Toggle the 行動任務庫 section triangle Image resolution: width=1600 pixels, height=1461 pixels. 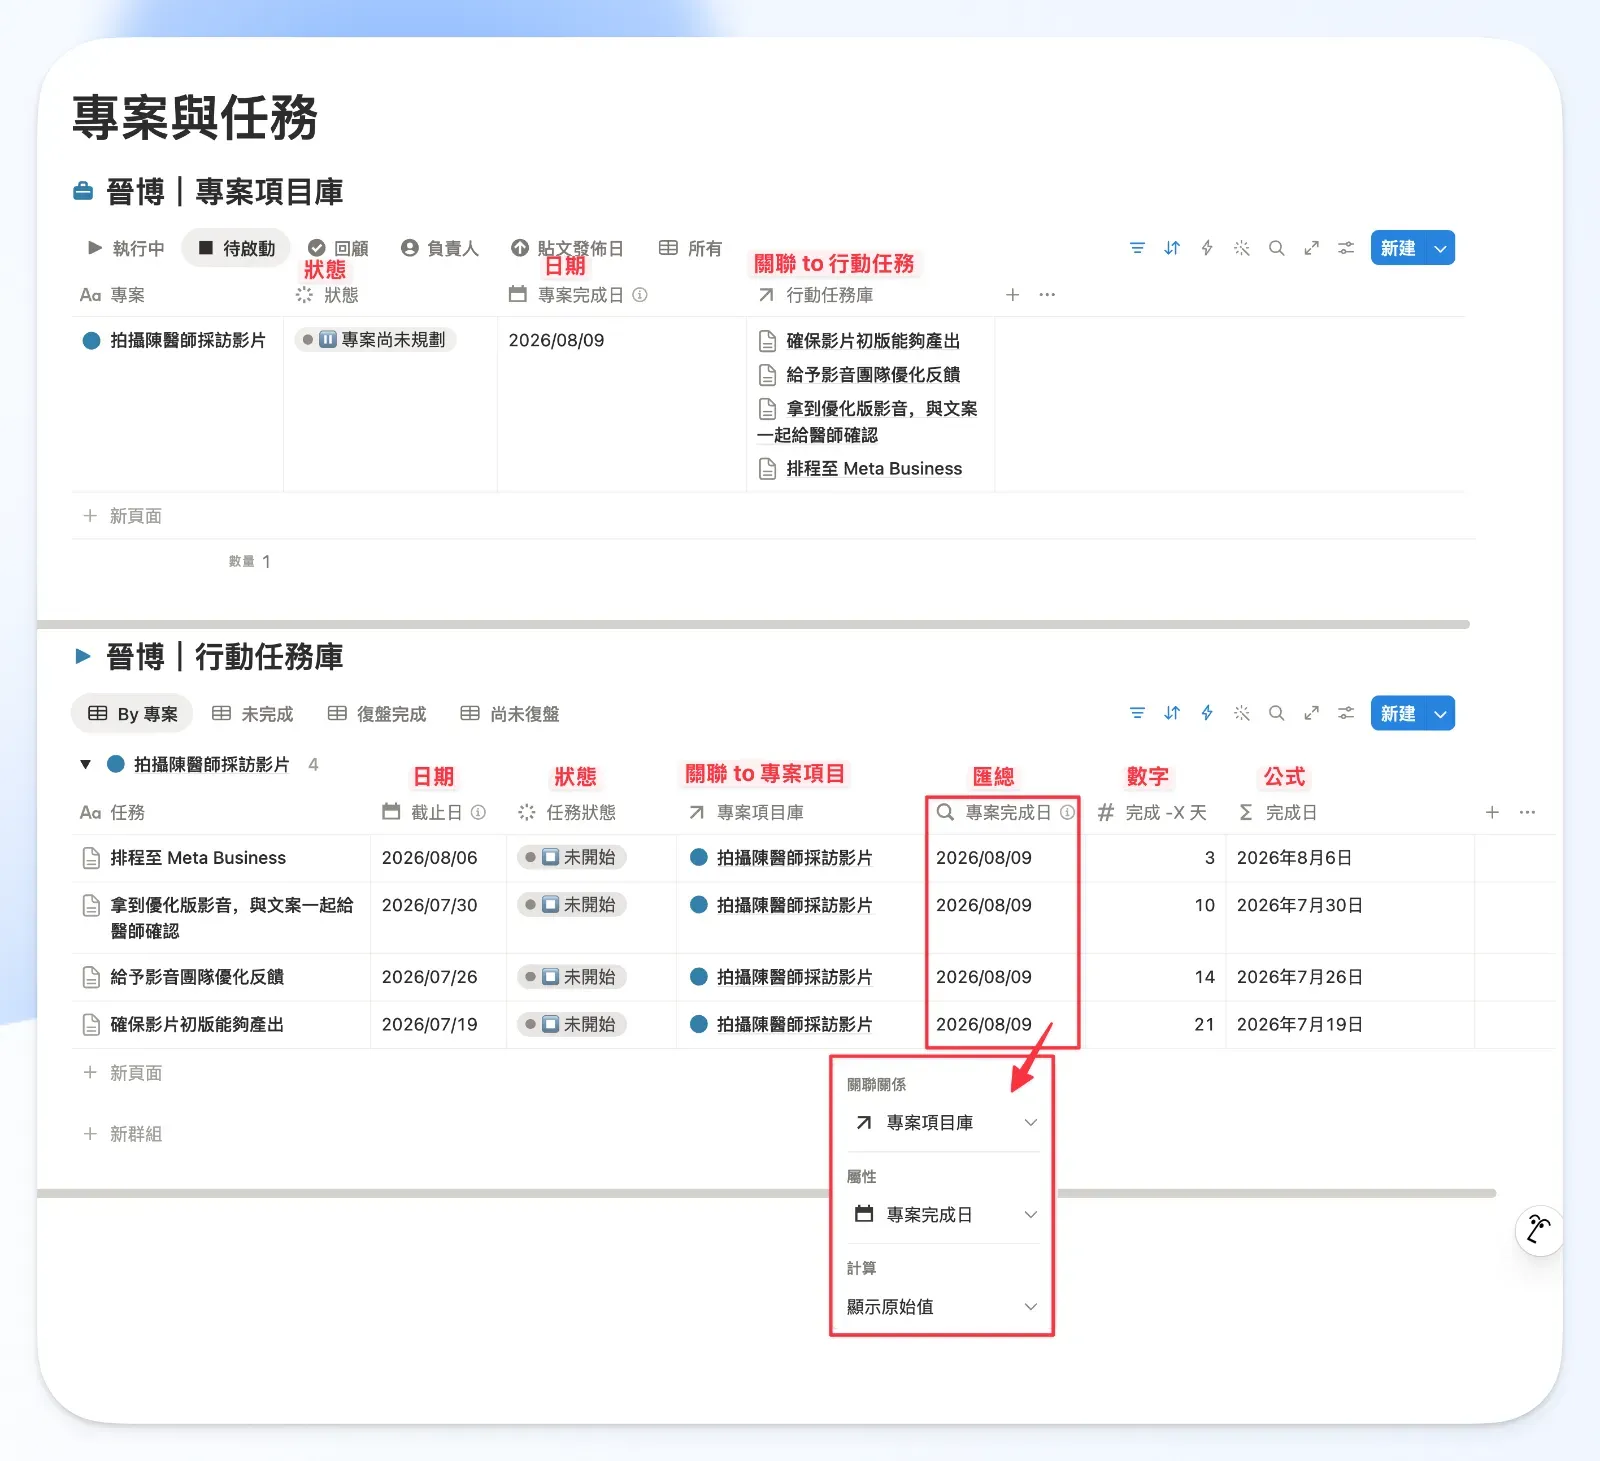[83, 657]
